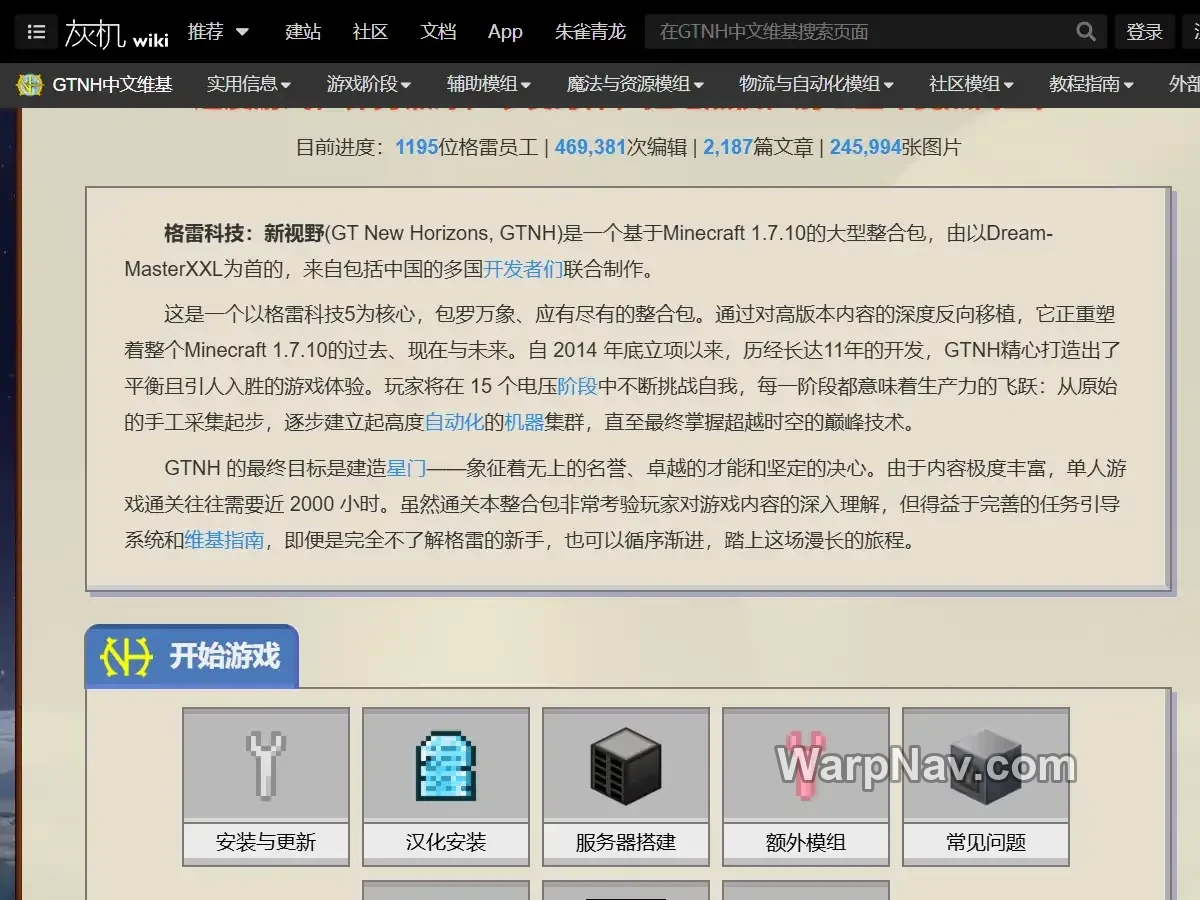Open the 服务器搭建 server block icon tile

(x=626, y=764)
